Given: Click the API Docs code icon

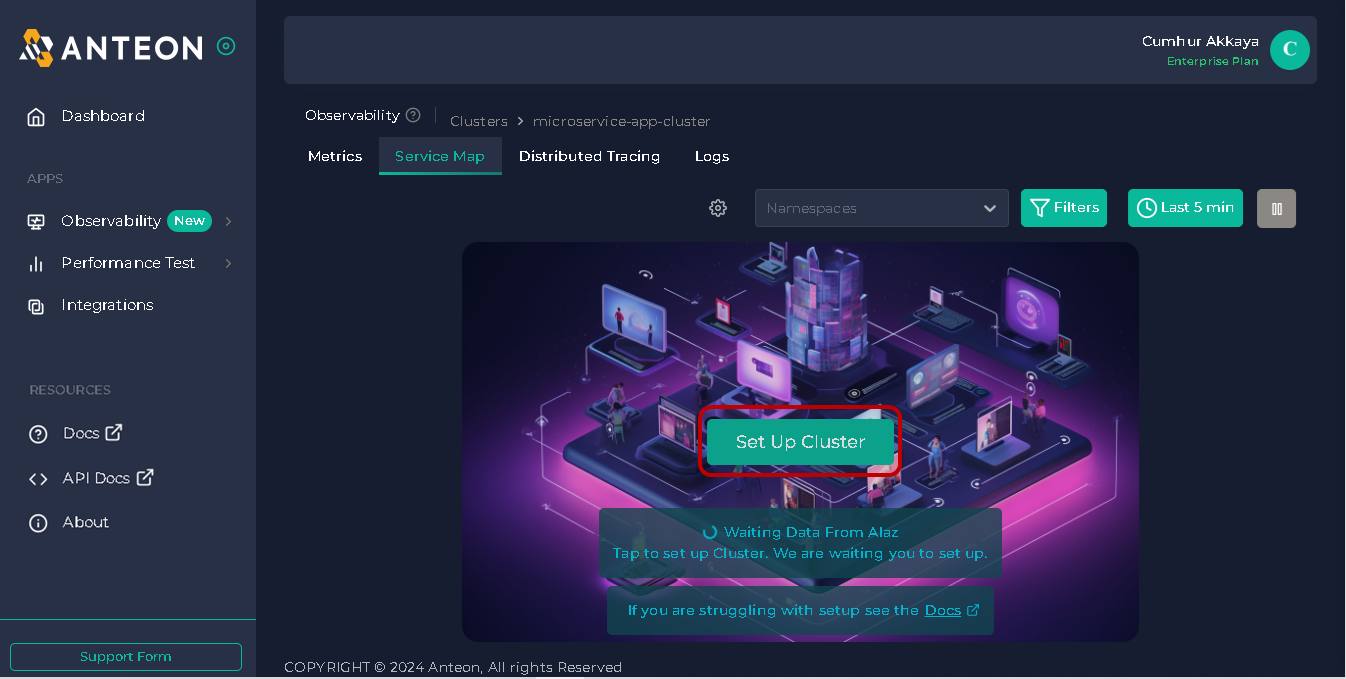Looking at the screenshot, I should (38, 479).
